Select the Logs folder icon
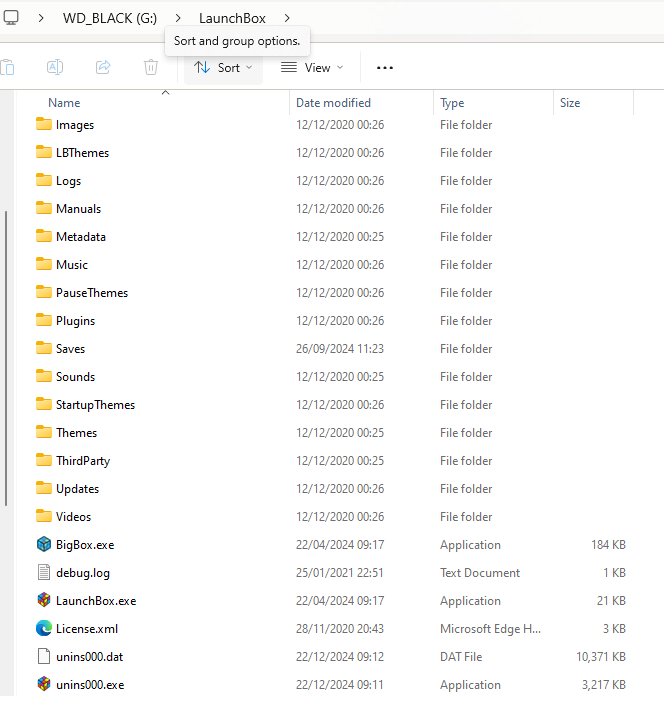664x705 pixels. 44,180
